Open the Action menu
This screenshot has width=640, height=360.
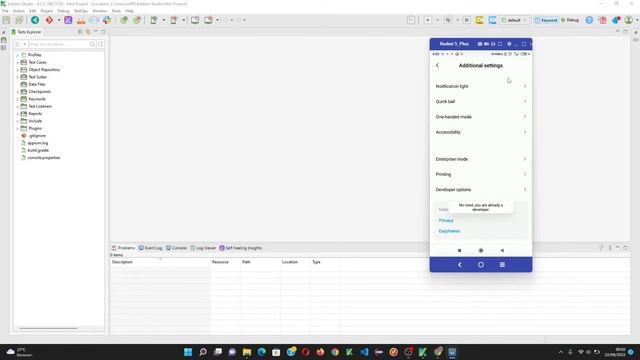coord(19,11)
